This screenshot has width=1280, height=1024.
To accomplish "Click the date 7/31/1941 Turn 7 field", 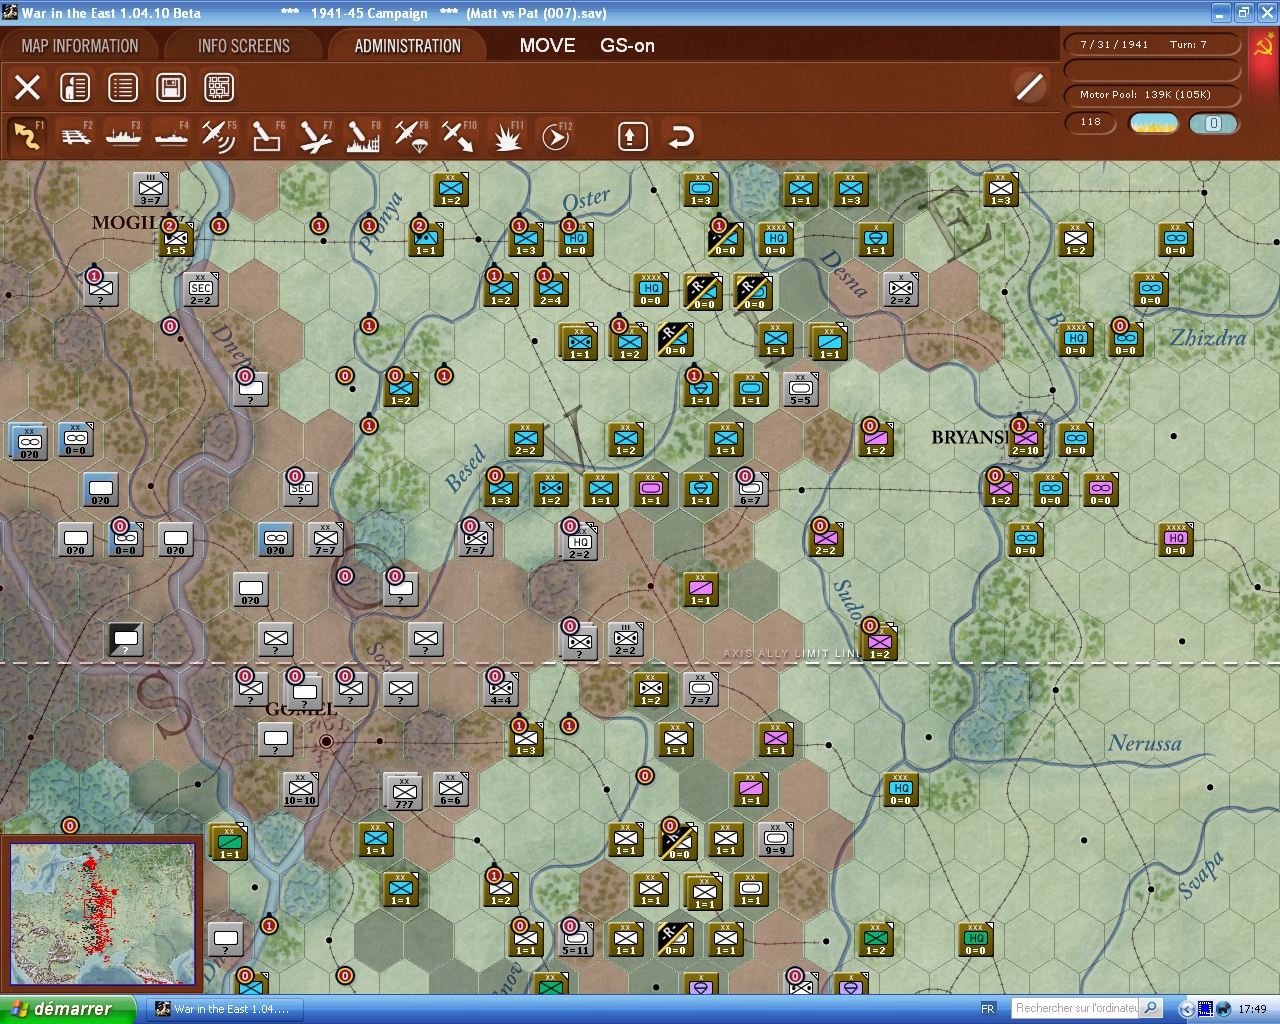I will 1151,44.
